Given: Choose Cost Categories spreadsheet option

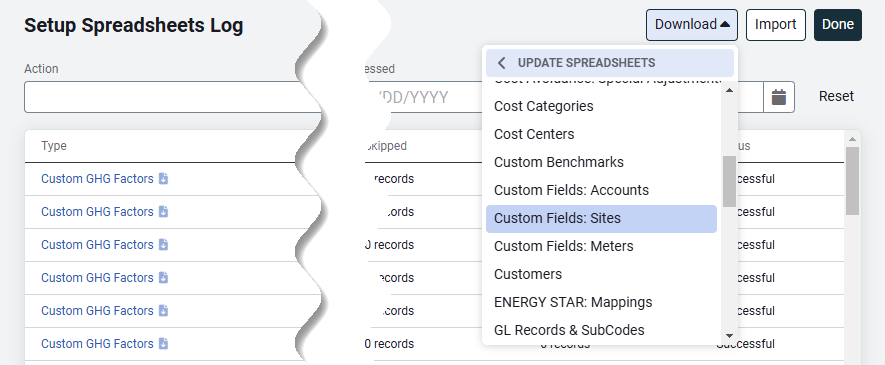Looking at the screenshot, I should pyautogui.click(x=601, y=106).
